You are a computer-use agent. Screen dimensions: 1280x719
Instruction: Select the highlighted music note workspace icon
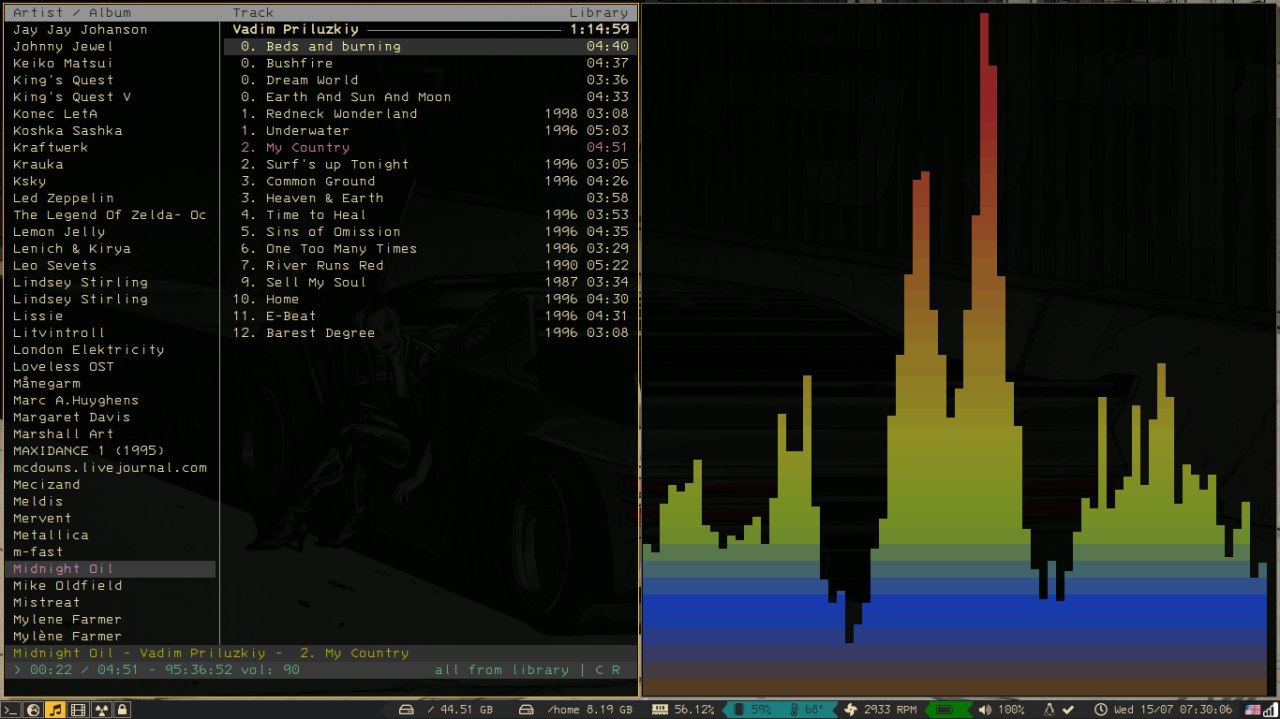[x=56, y=710]
